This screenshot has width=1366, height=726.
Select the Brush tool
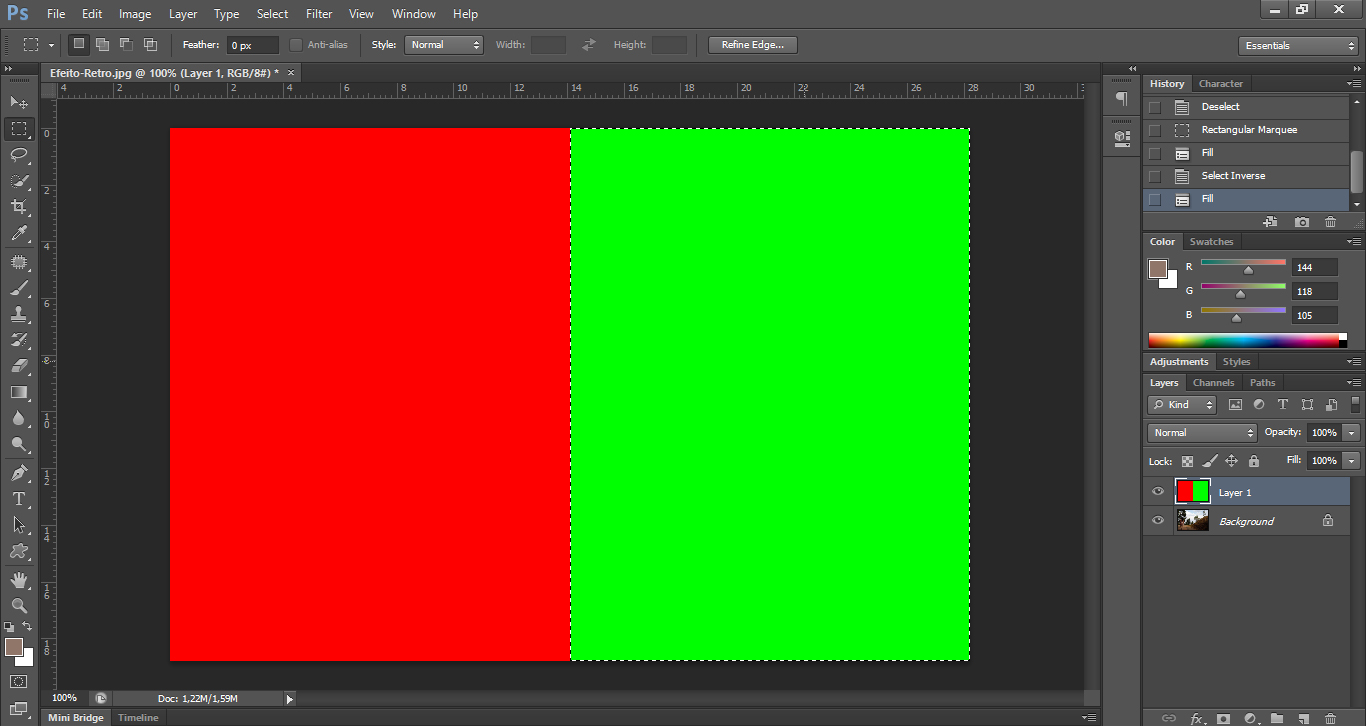19,288
